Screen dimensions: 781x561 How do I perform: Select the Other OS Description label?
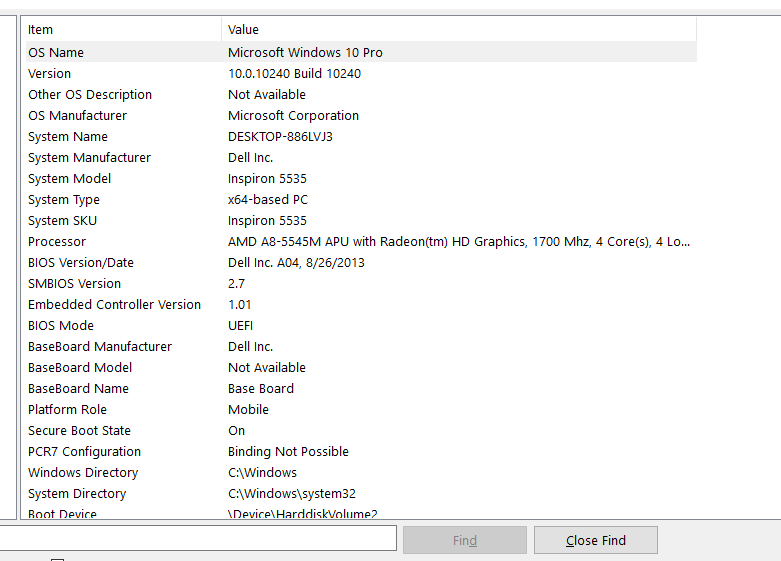[90, 94]
